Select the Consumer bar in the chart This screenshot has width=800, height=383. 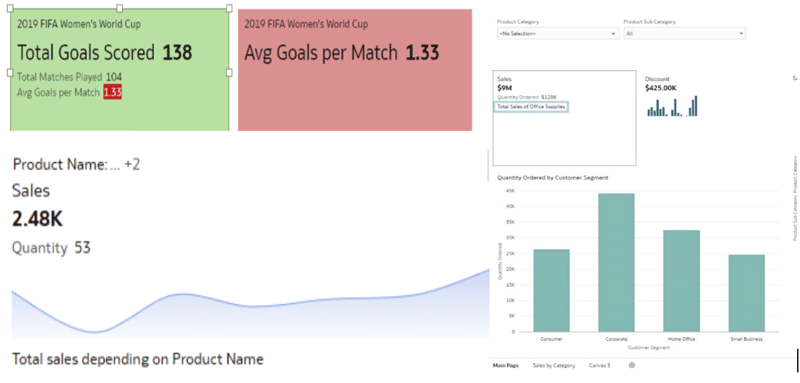tap(552, 291)
